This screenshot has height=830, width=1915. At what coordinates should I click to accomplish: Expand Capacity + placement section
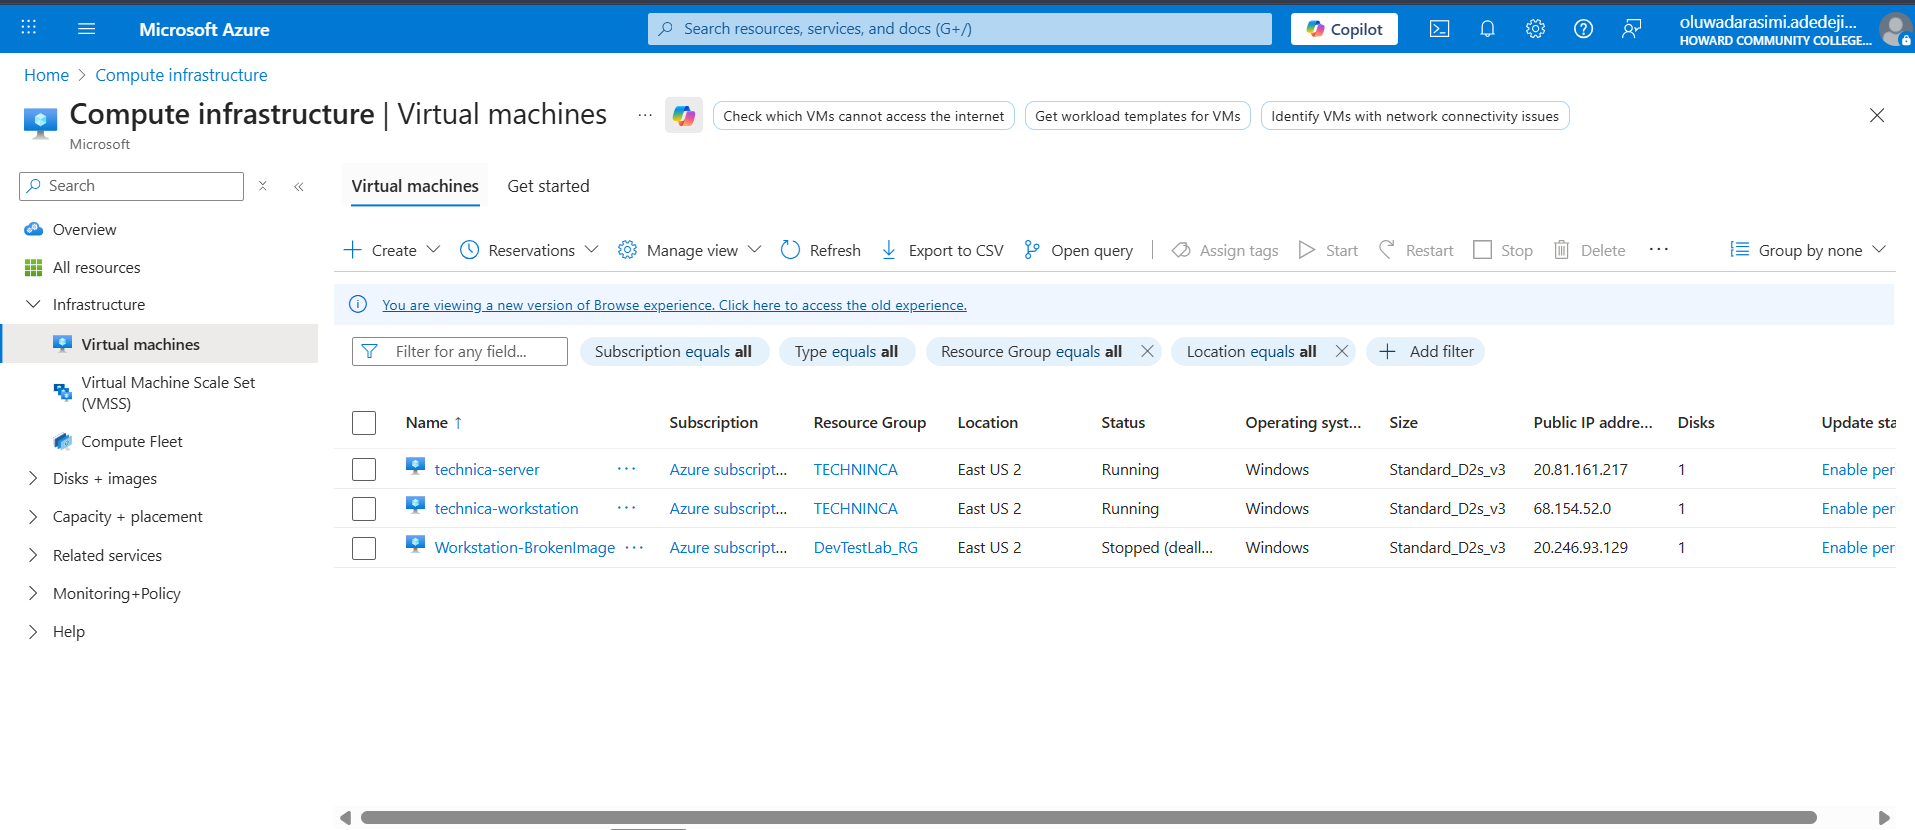click(33, 516)
